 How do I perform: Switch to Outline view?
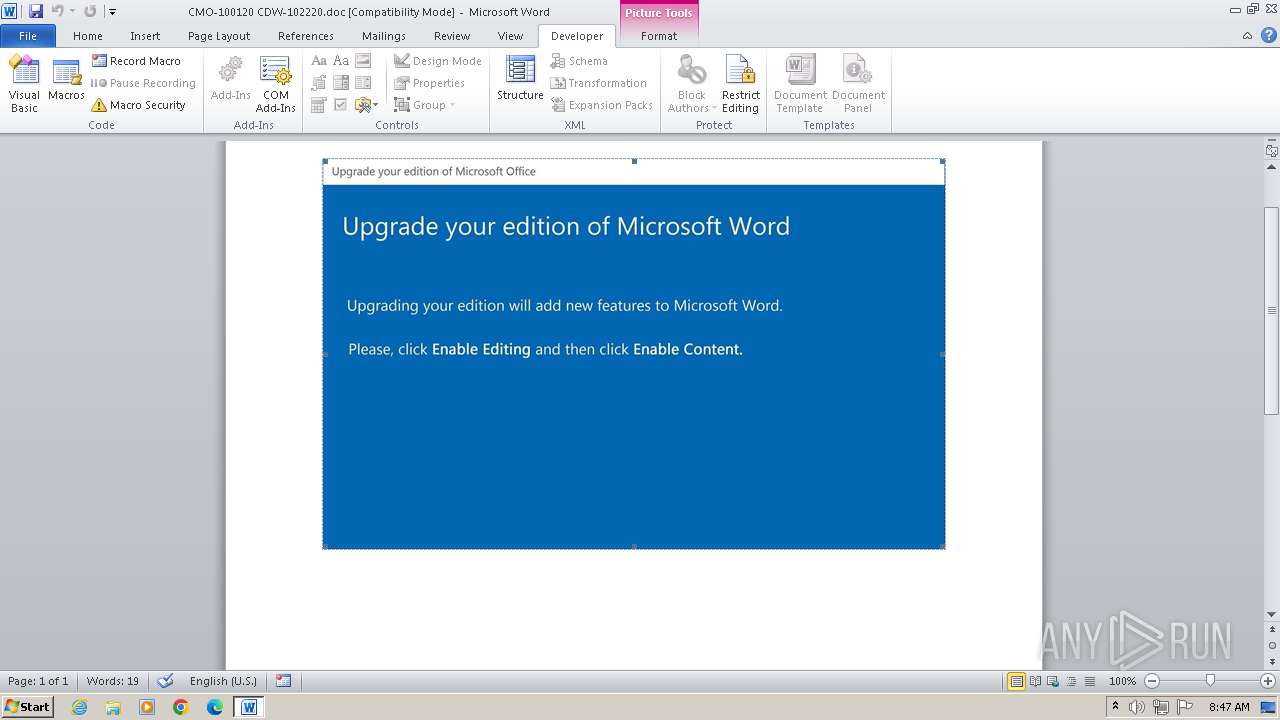pyautogui.click(x=1071, y=681)
